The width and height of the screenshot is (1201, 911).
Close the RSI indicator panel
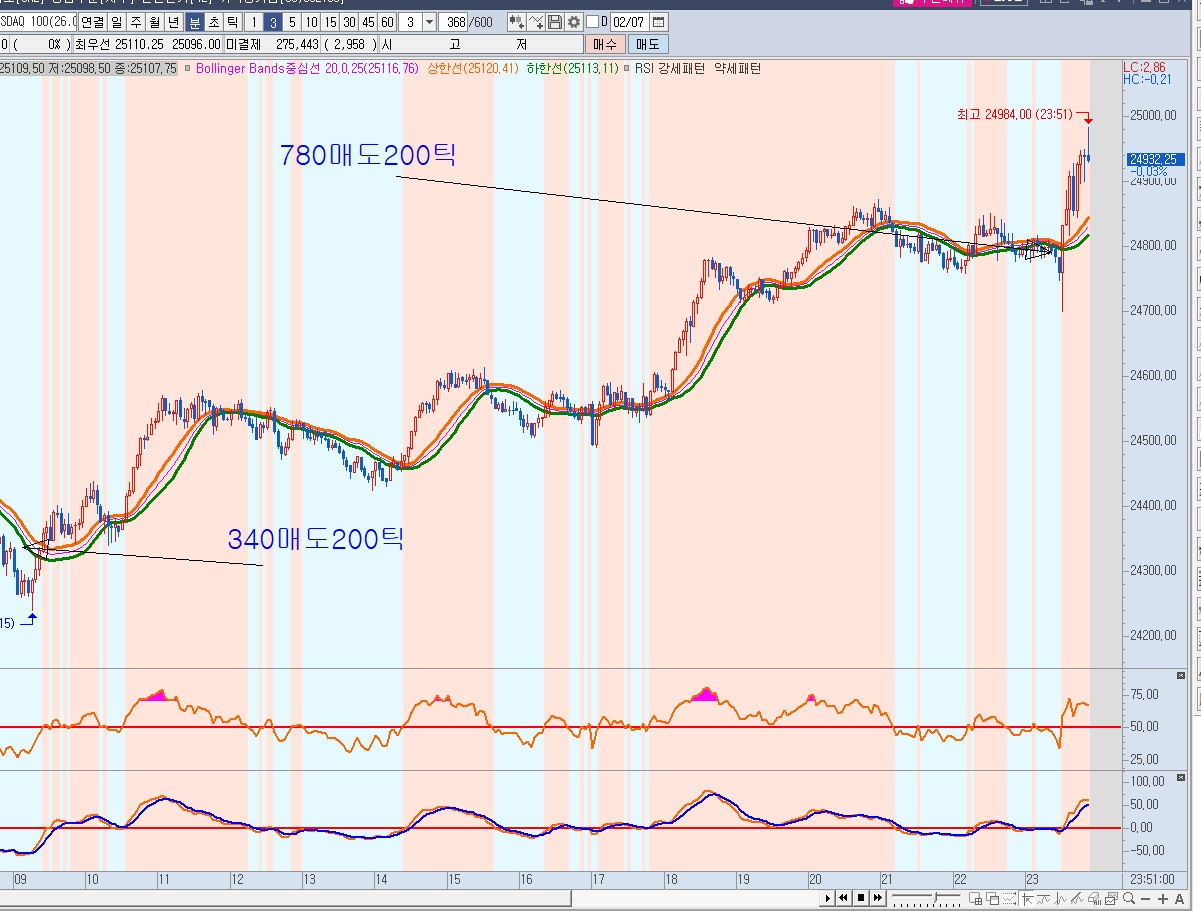tap(1181, 676)
